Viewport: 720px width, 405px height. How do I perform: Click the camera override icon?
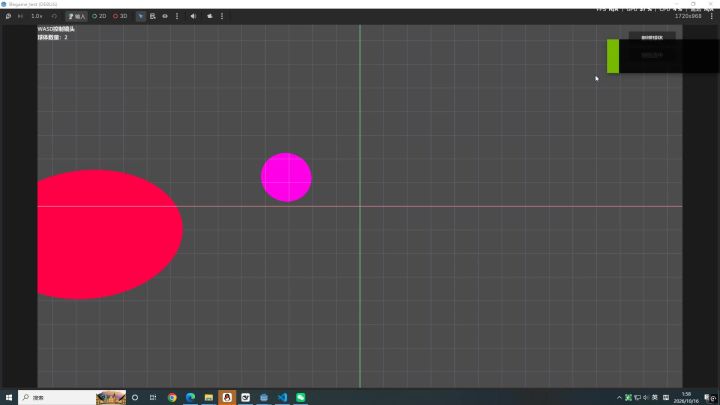[x=210, y=16]
